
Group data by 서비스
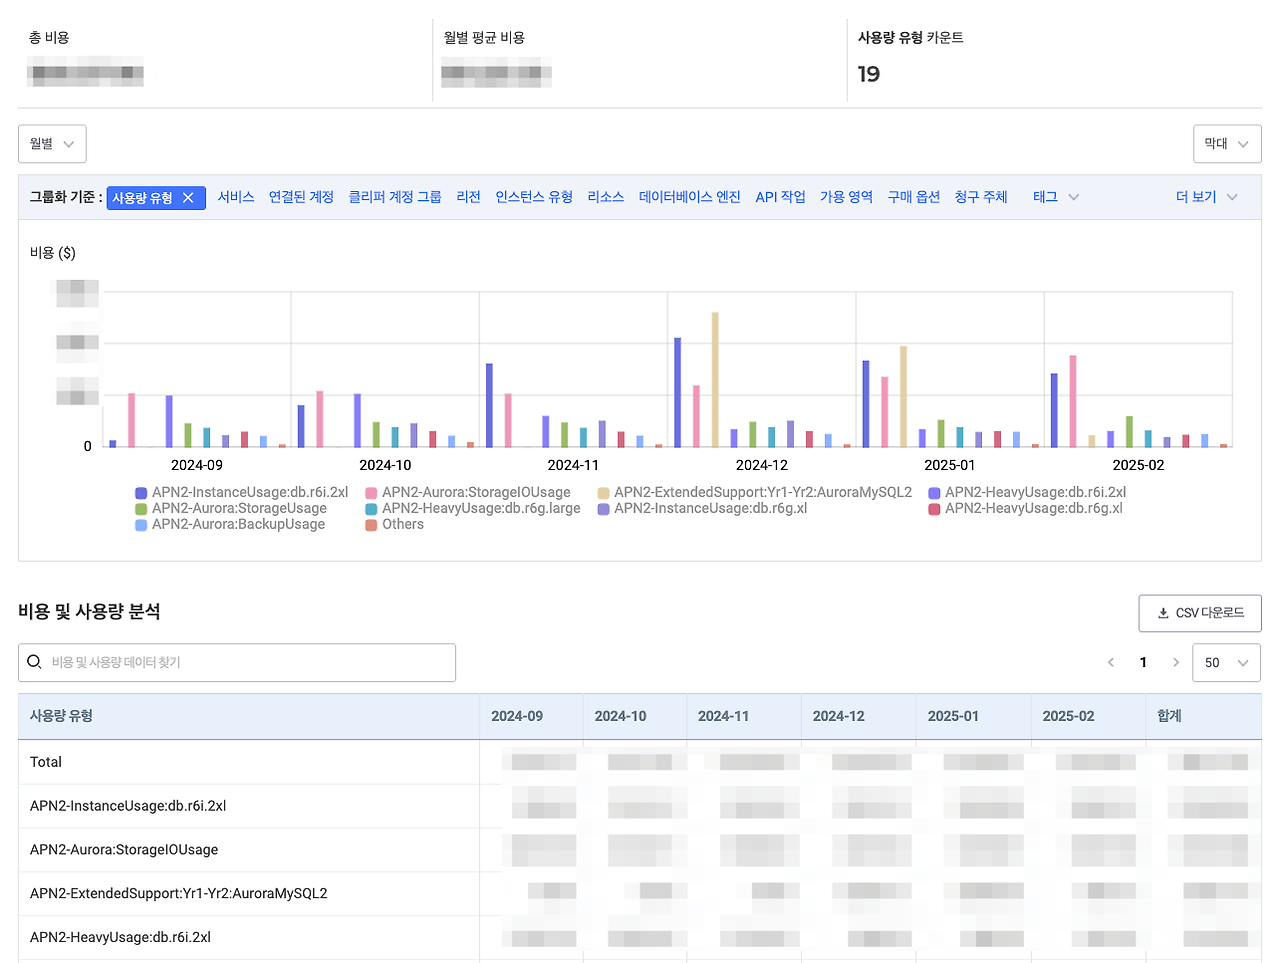[235, 197]
